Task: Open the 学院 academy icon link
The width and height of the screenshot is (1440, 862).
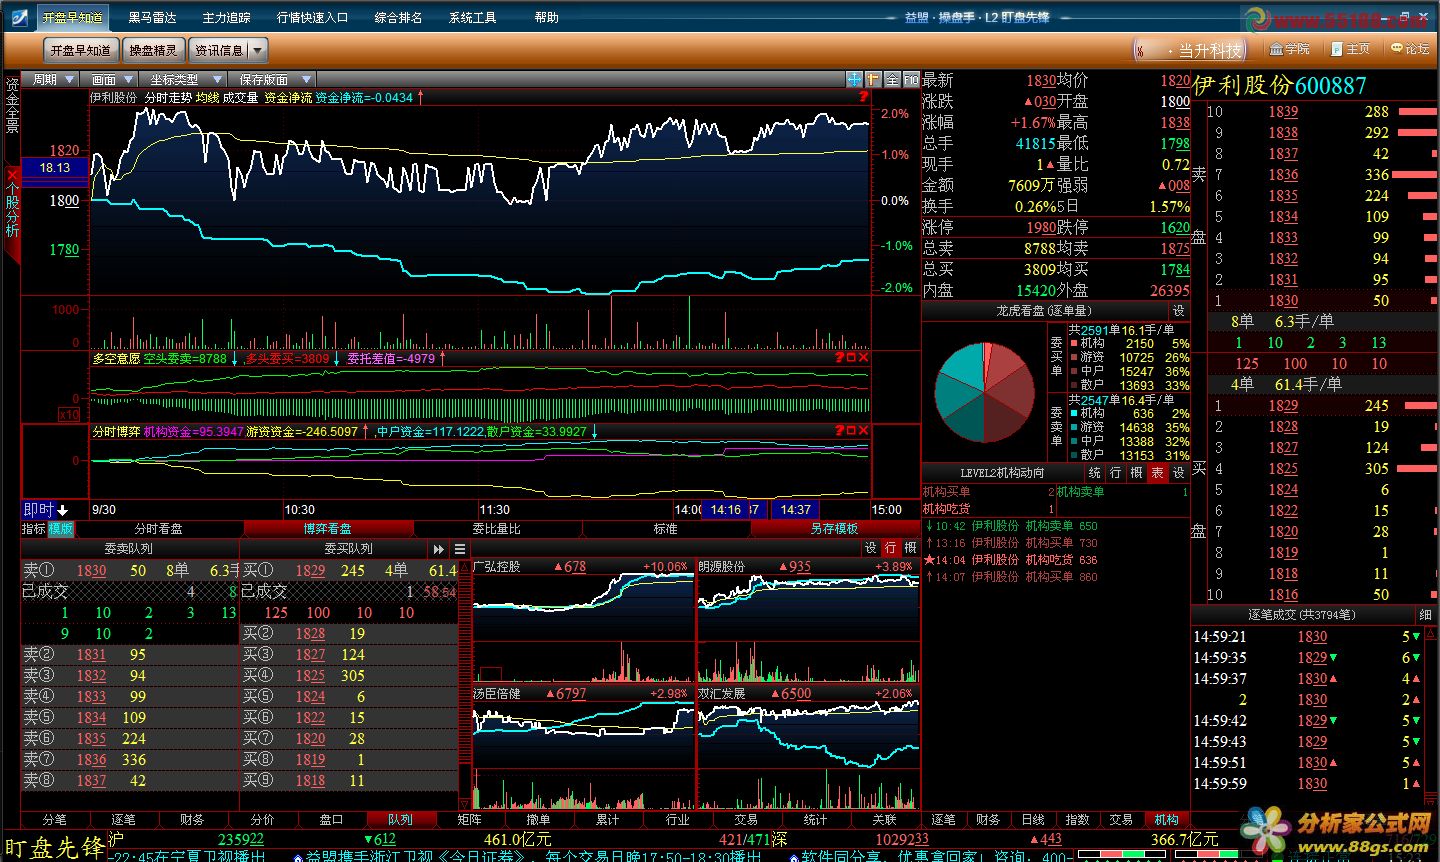Action: pyautogui.click(x=1289, y=48)
